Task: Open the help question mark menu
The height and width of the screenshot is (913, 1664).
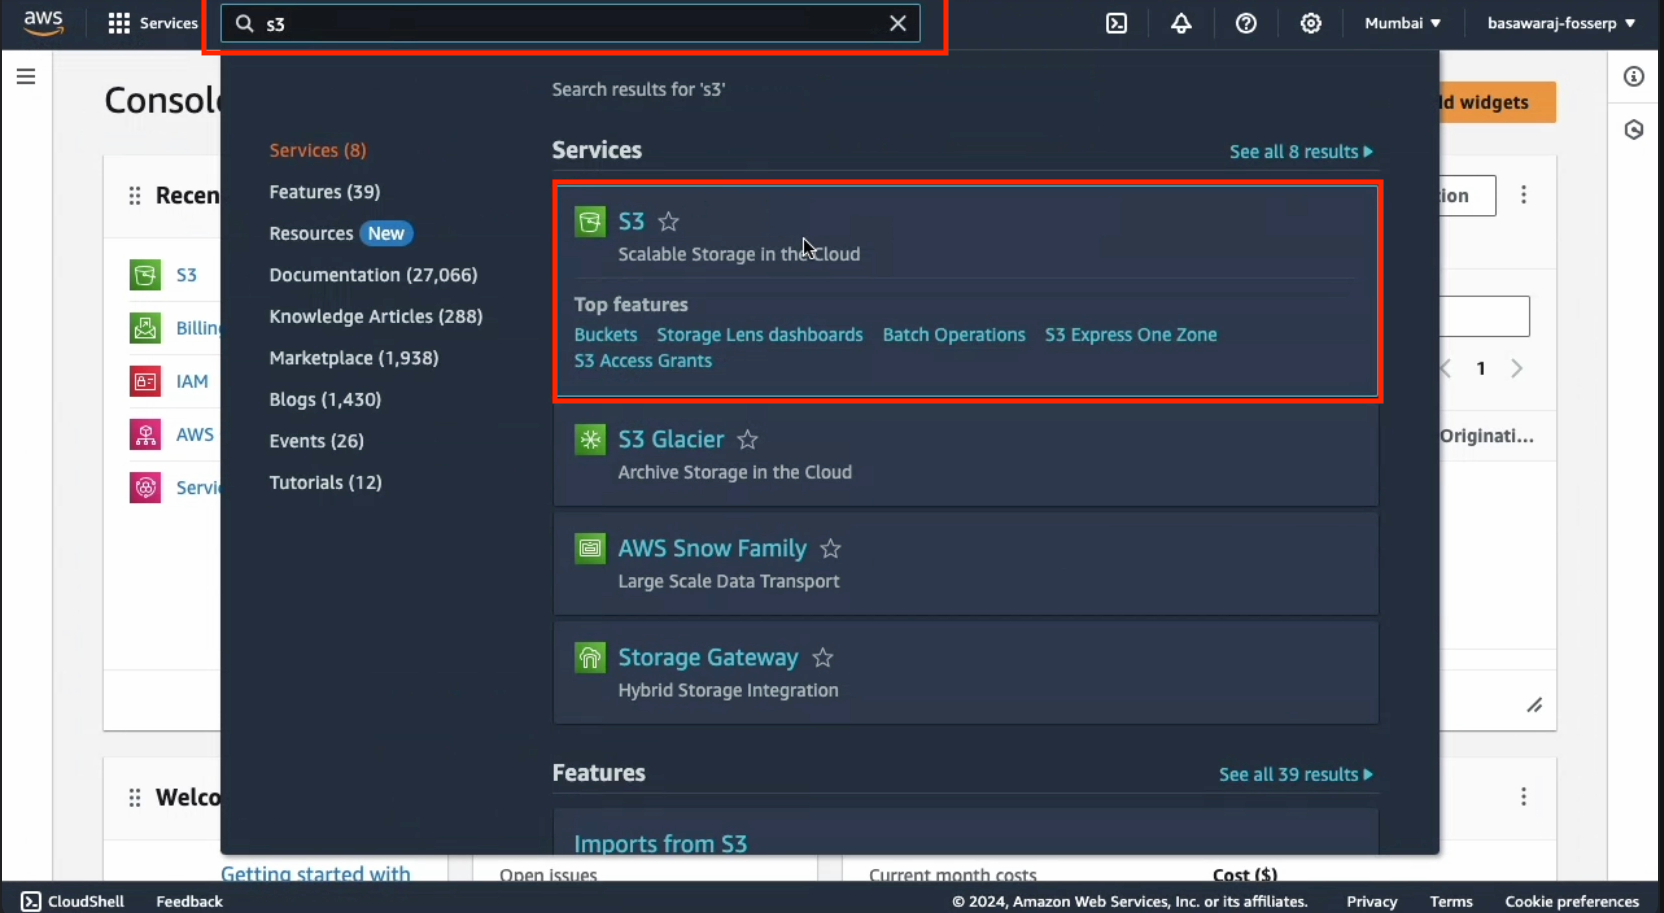Action: [x=1246, y=23]
